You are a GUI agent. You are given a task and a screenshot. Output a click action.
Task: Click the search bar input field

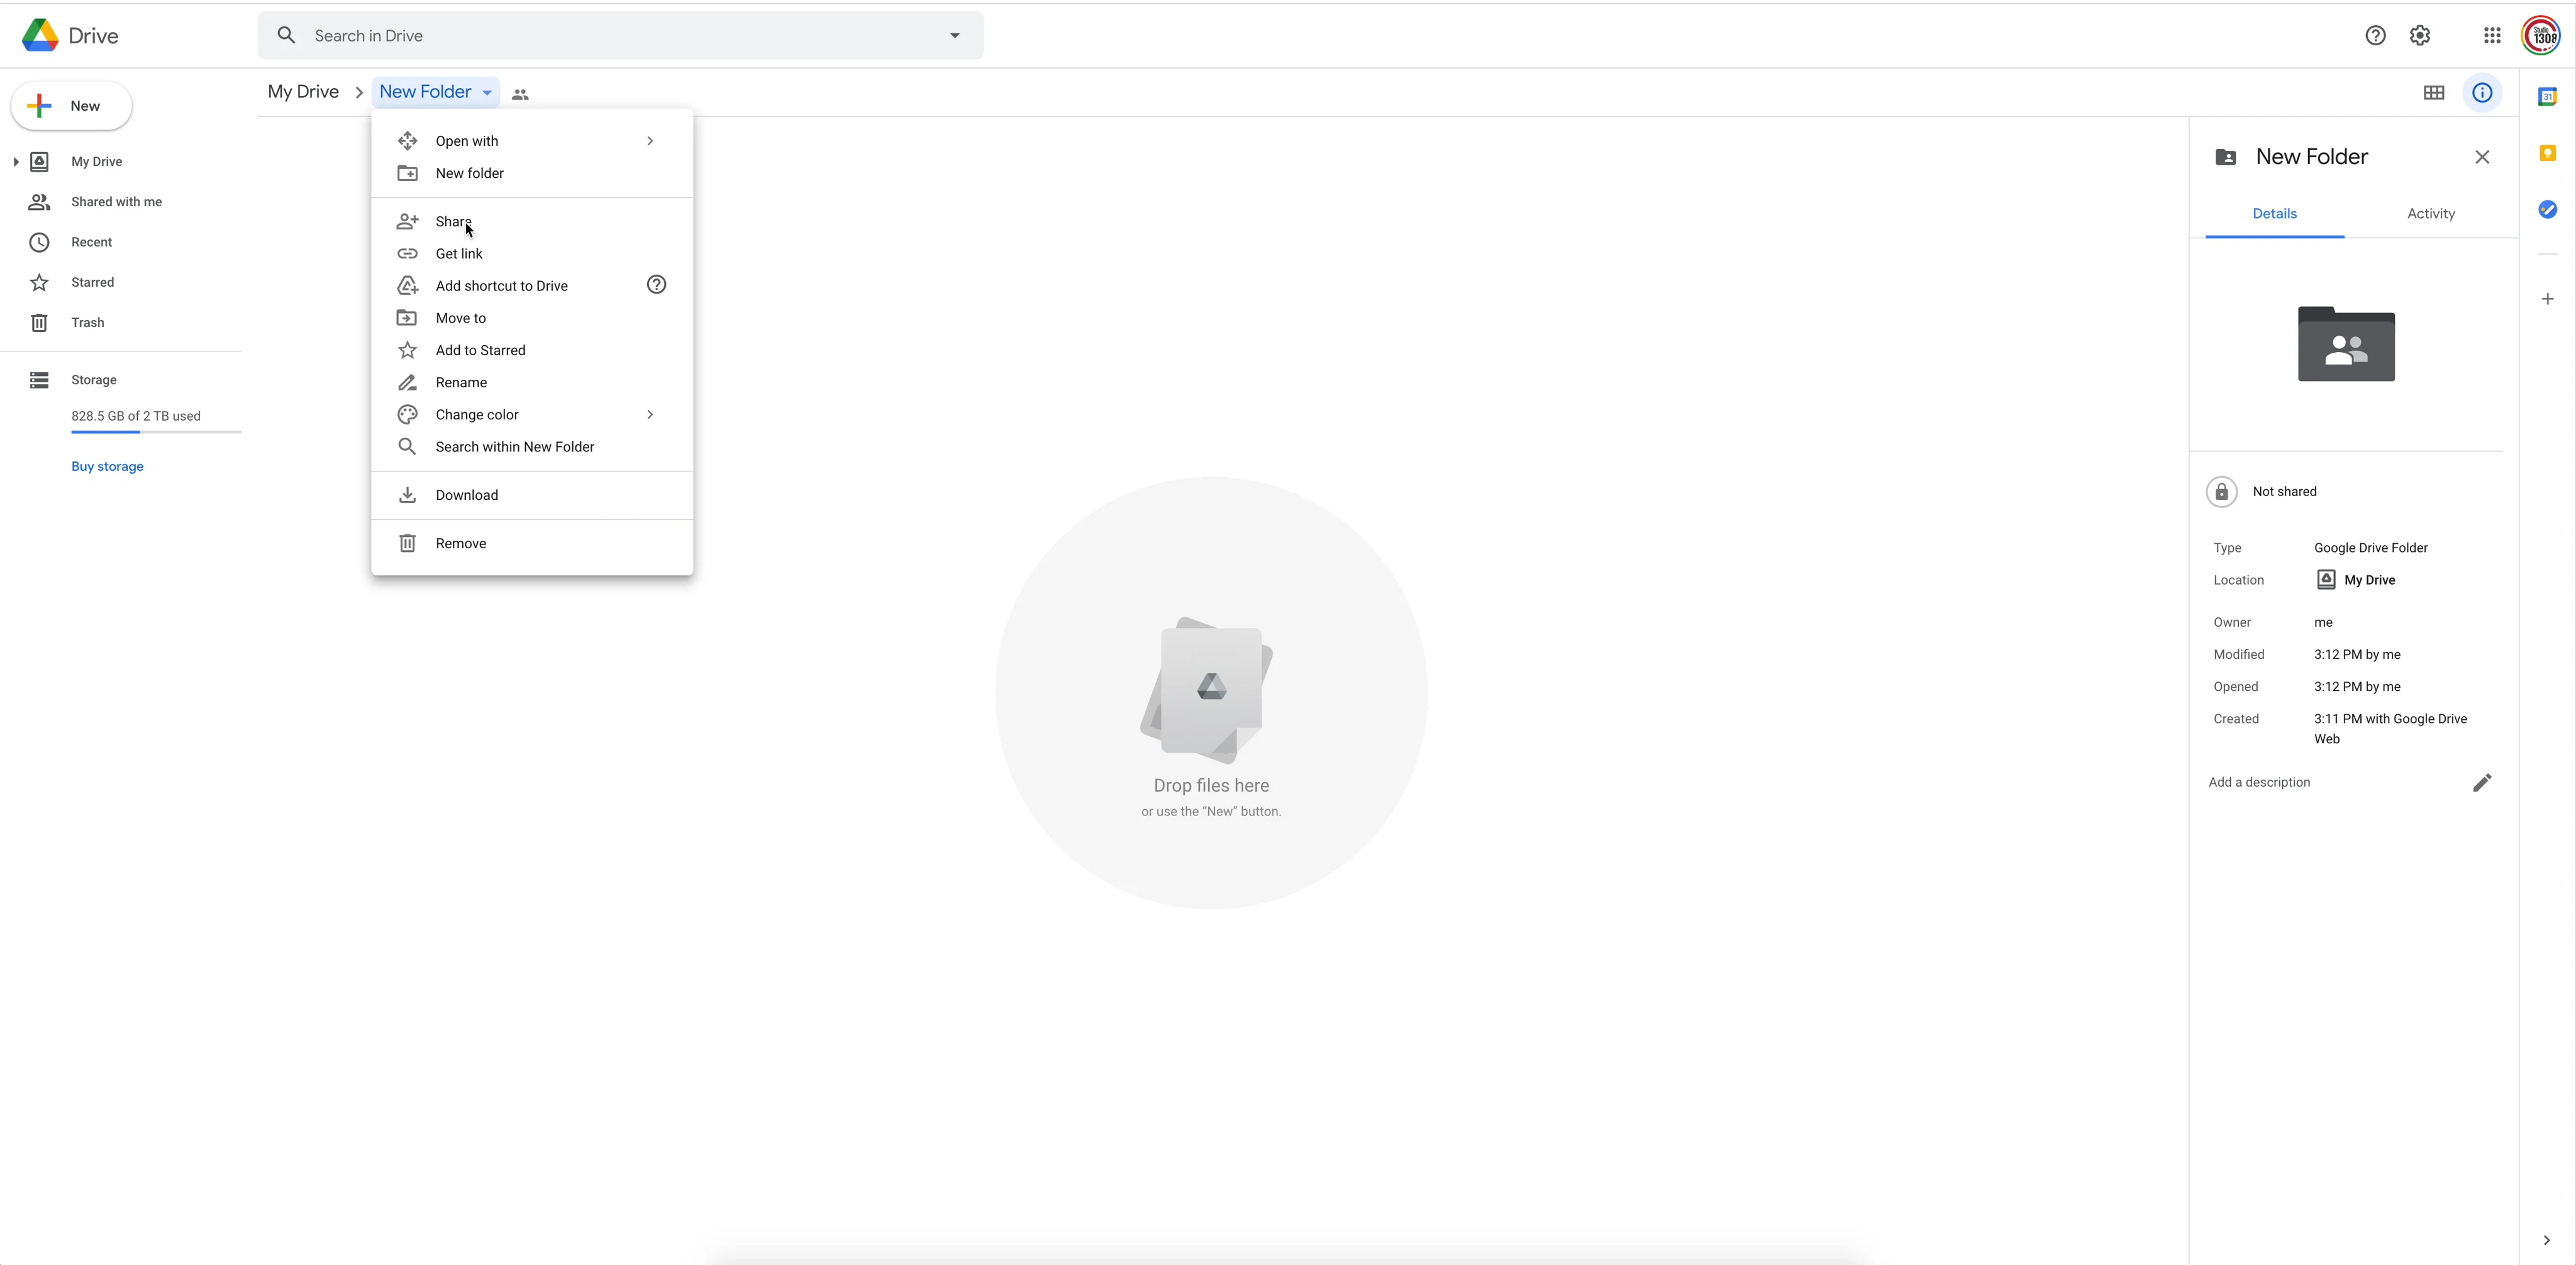click(621, 35)
